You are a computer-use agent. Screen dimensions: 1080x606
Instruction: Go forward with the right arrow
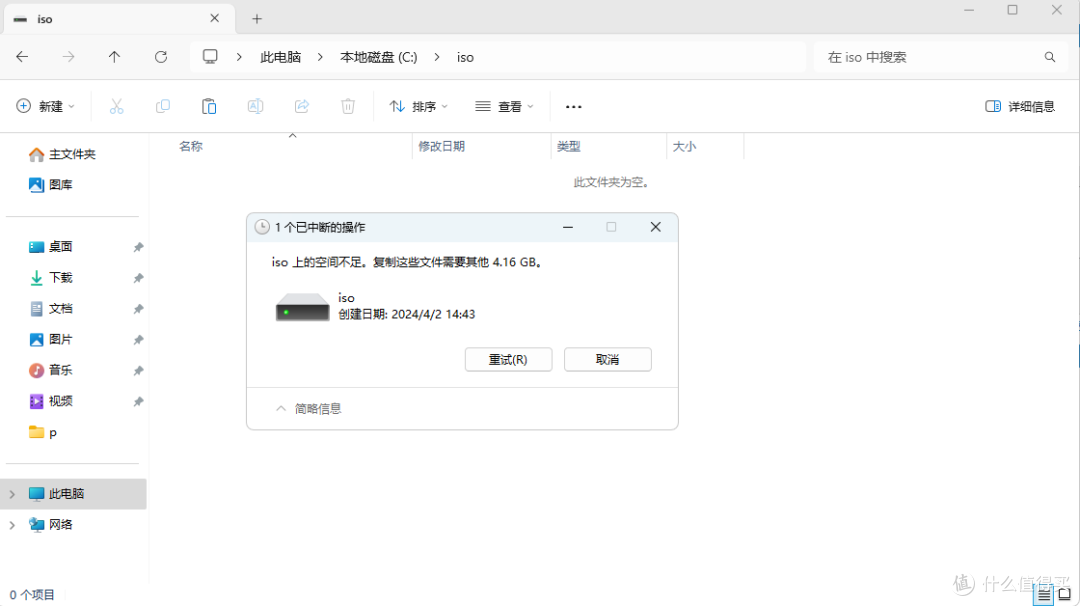coord(68,56)
